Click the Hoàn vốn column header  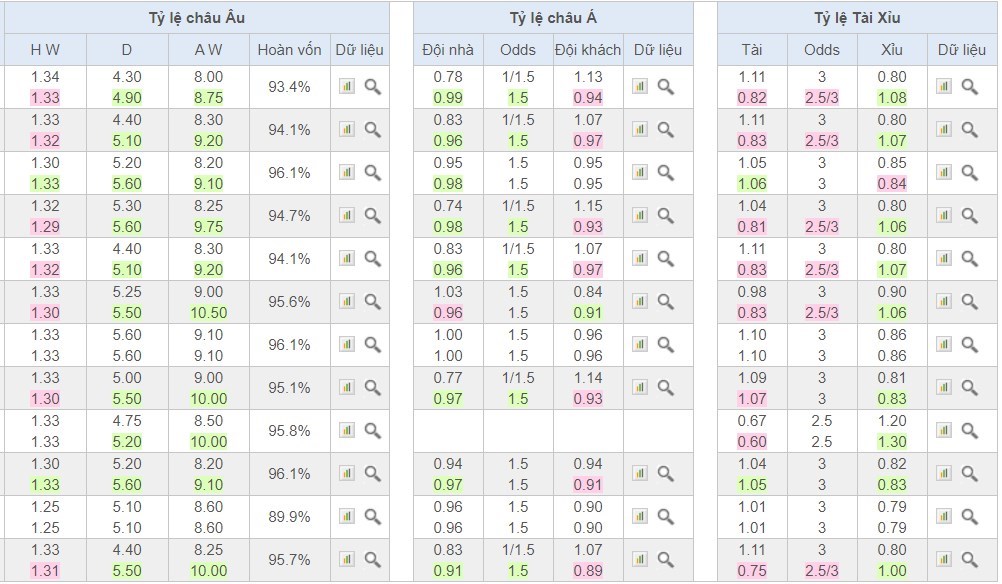[289, 50]
